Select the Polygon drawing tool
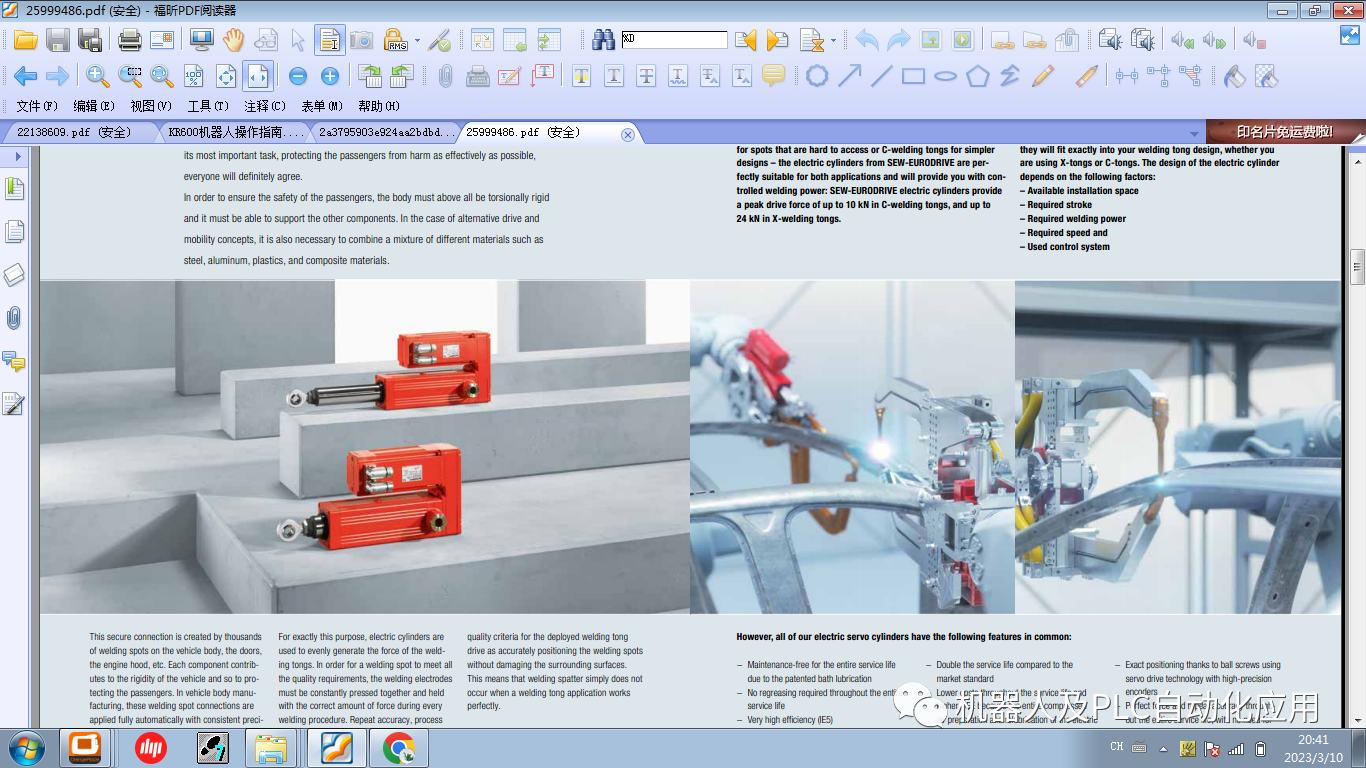Image resolution: width=1366 pixels, height=768 pixels. (977, 75)
